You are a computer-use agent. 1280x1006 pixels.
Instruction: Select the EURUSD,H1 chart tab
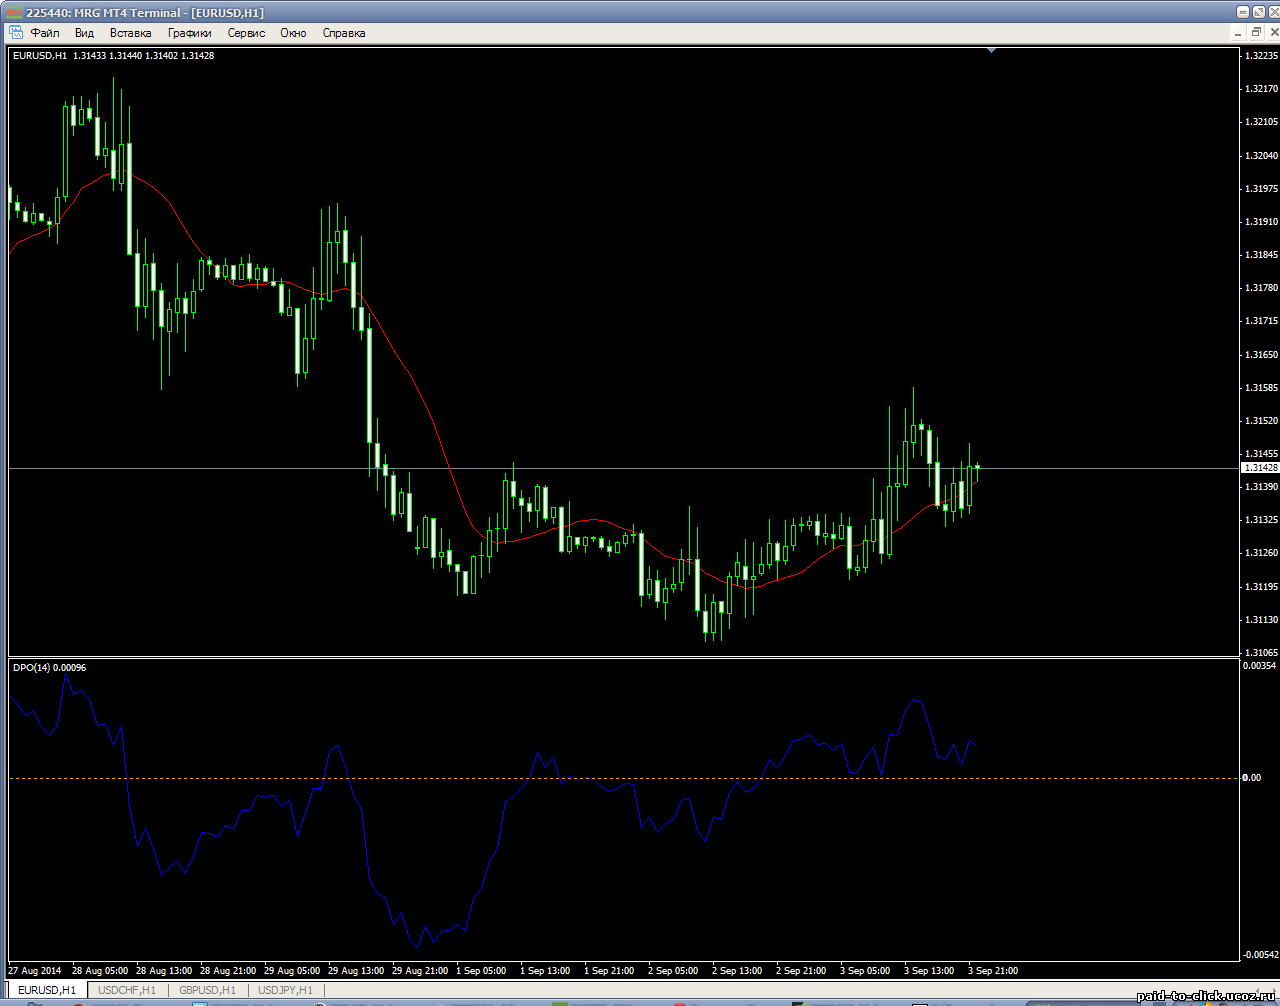click(x=47, y=990)
